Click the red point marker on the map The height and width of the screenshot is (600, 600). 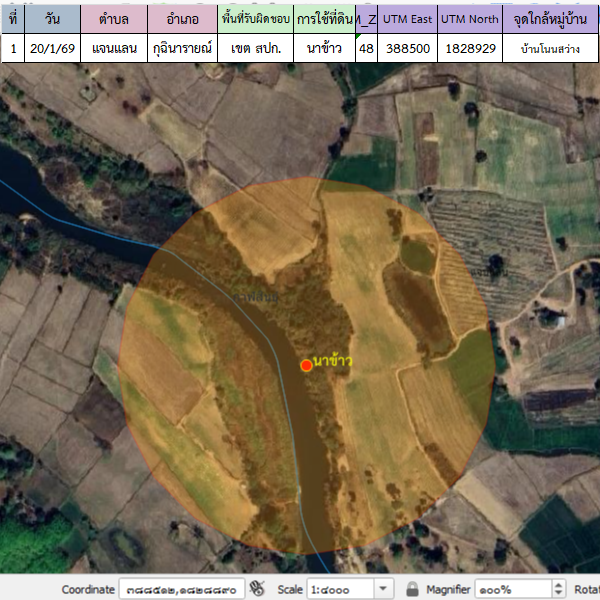pos(306,365)
